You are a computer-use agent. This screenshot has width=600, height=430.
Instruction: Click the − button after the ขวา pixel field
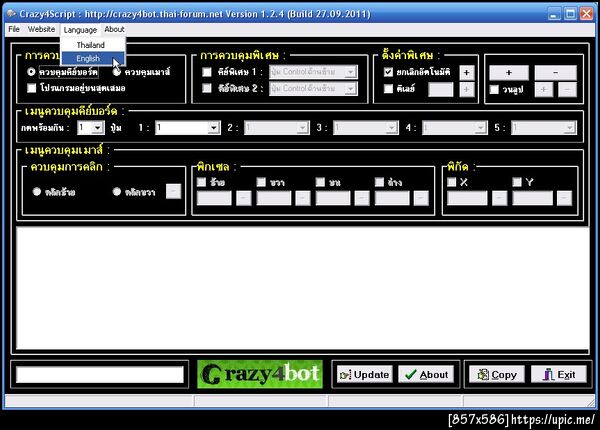coord(303,198)
